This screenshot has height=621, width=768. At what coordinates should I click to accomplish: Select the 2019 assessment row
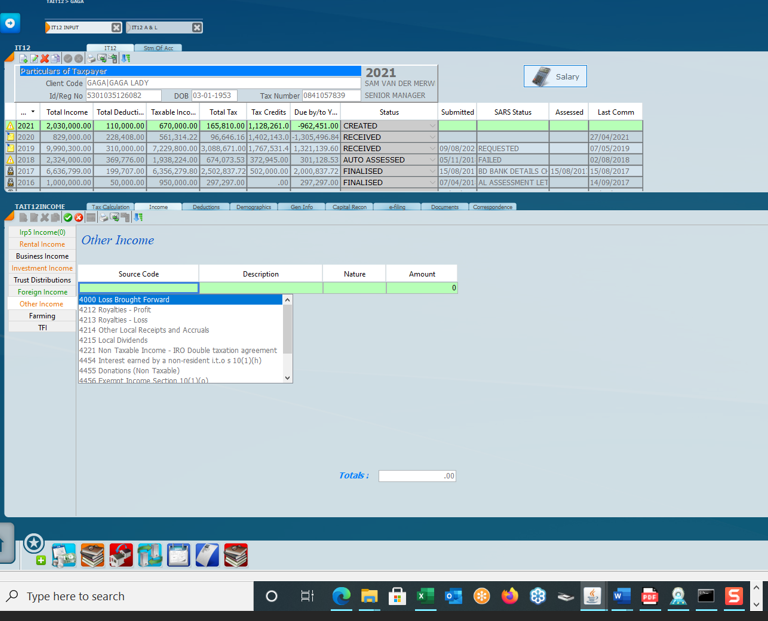(200, 149)
